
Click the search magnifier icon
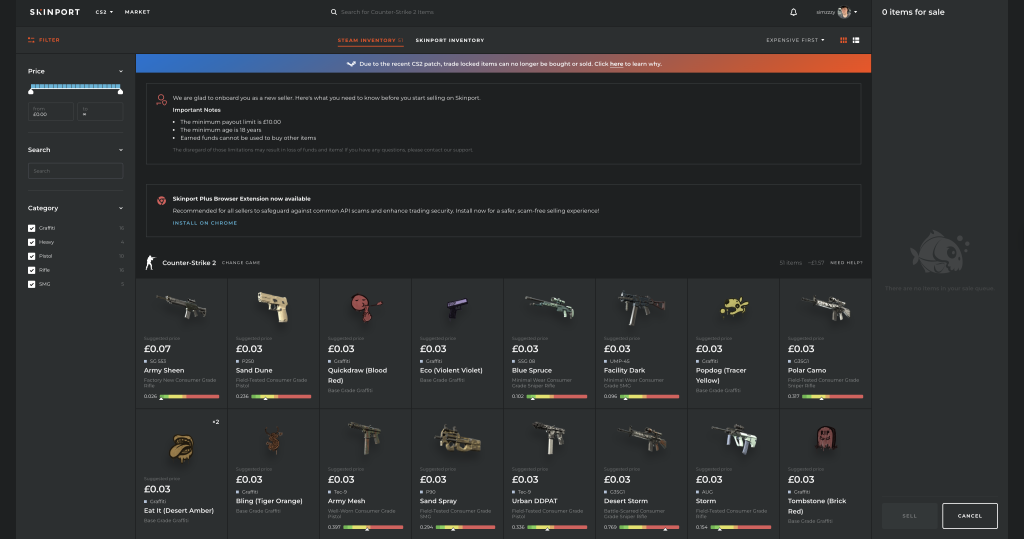tap(334, 12)
